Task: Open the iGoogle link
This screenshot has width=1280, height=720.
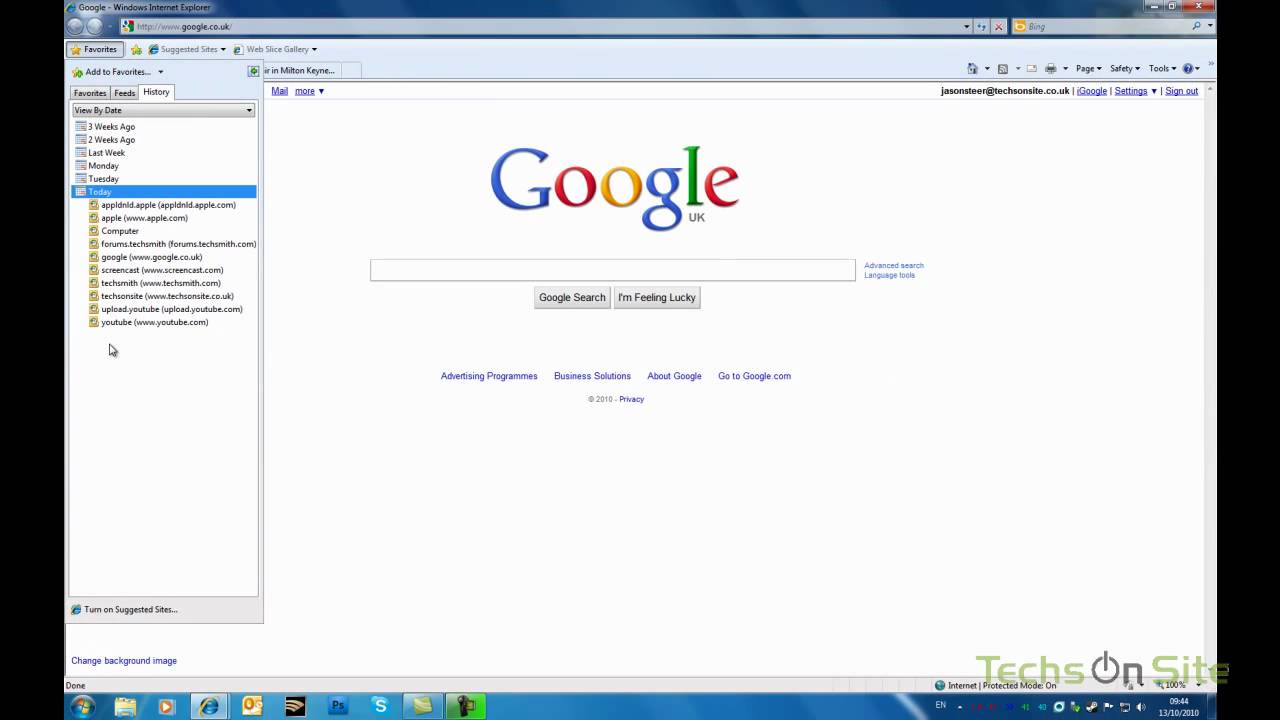Action: click(x=1092, y=91)
